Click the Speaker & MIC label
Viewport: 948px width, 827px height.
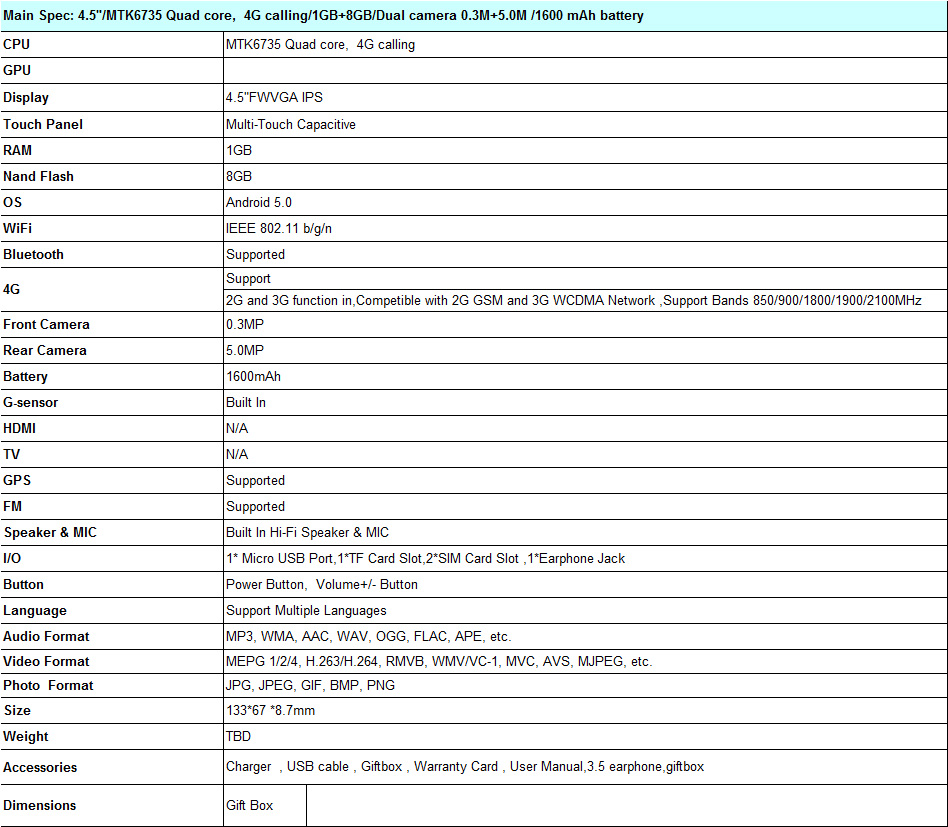click(x=112, y=533)
